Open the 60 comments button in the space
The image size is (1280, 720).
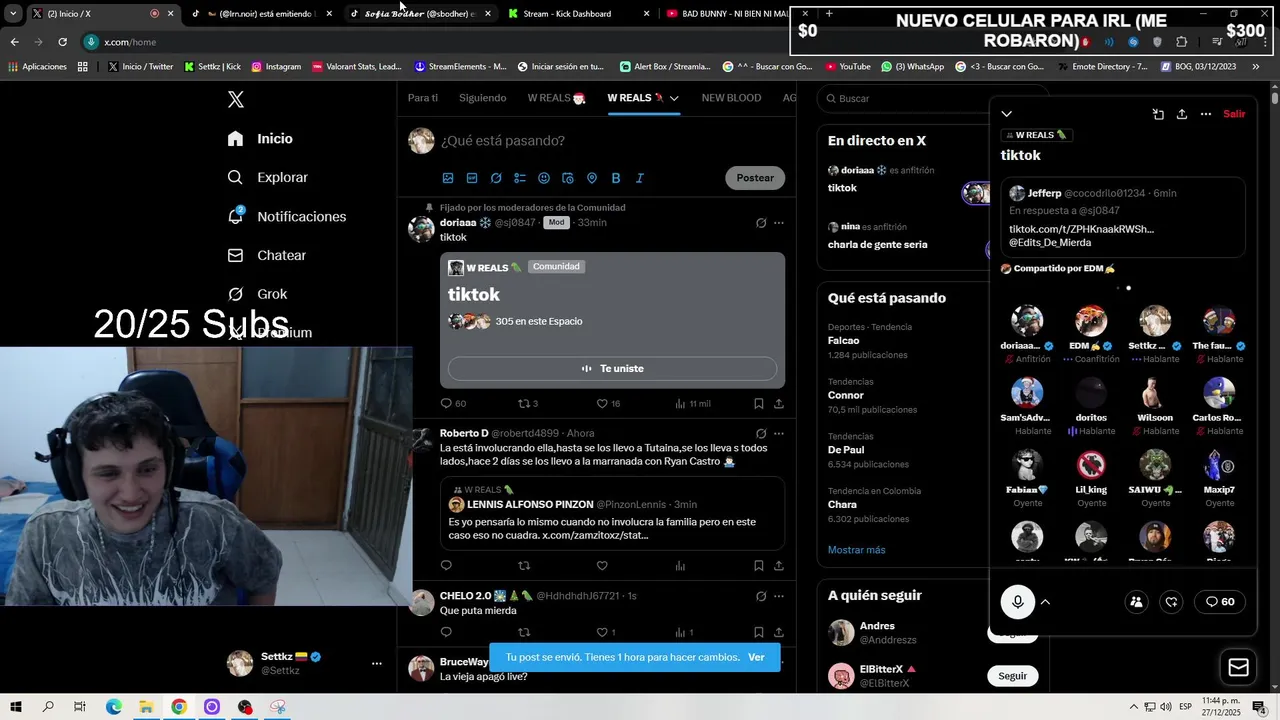pyautogui.click(x=1220, y=602)
